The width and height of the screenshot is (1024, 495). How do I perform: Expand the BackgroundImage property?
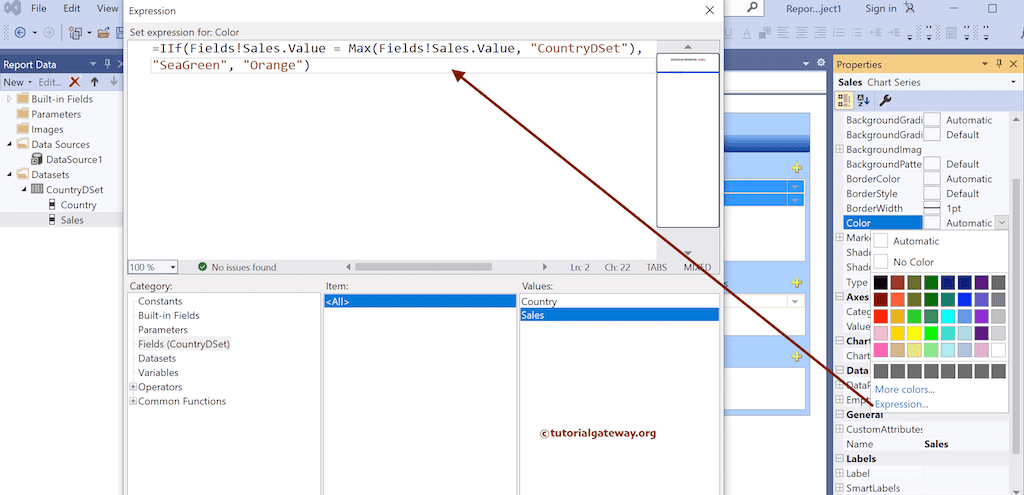coord(840,150)
